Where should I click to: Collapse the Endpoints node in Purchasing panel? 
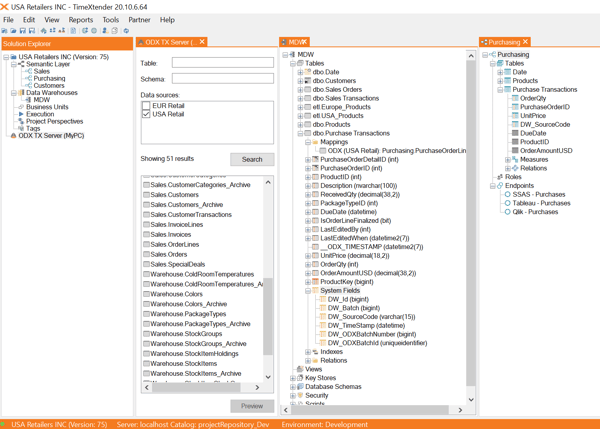click(493, 186)
